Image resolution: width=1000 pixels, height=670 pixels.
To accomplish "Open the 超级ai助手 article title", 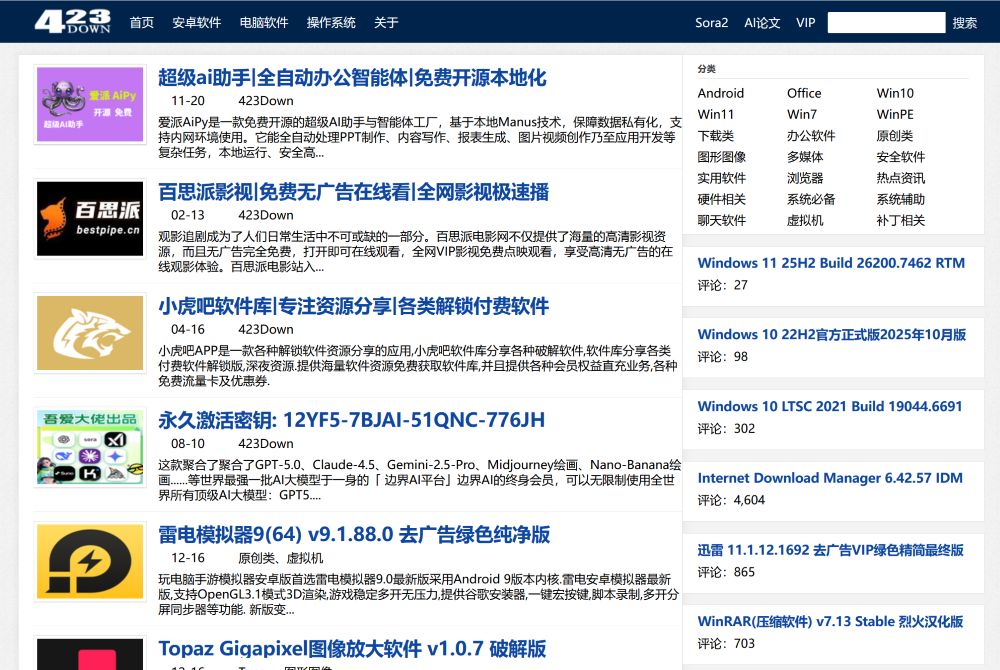I will 352,78.
